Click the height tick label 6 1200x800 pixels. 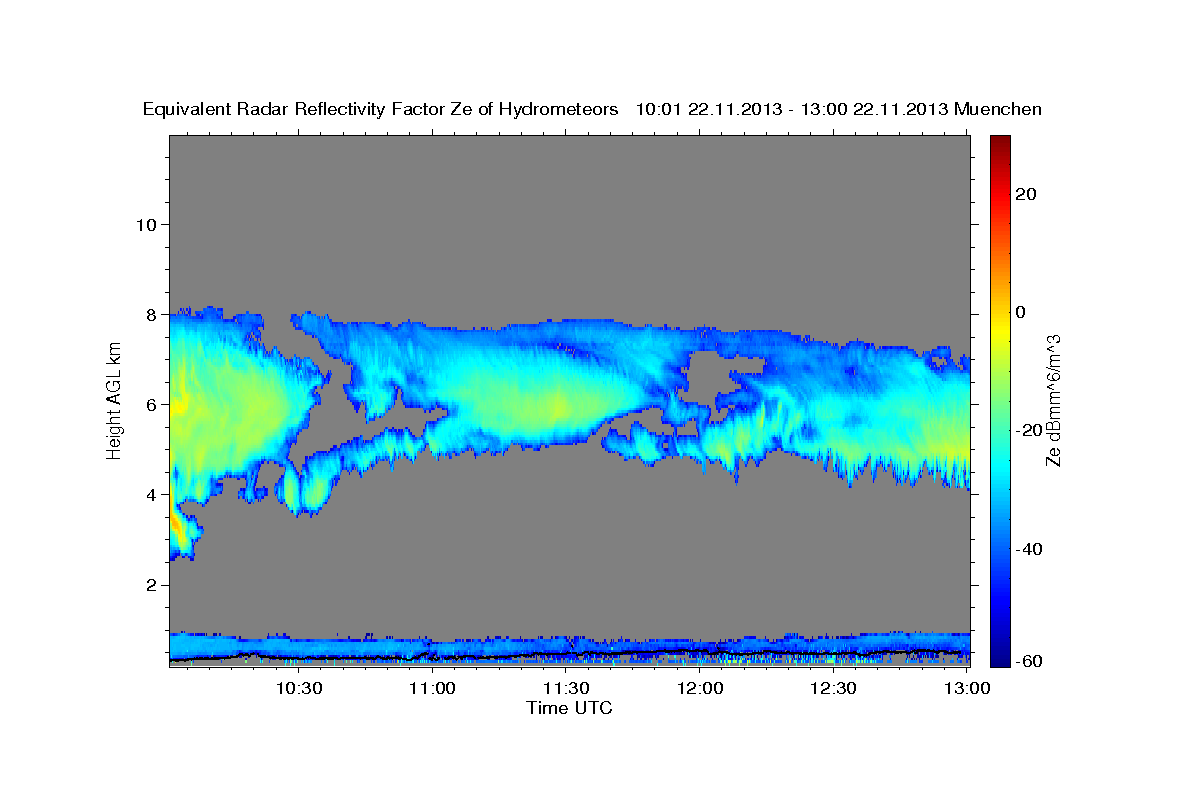(153, 405)
